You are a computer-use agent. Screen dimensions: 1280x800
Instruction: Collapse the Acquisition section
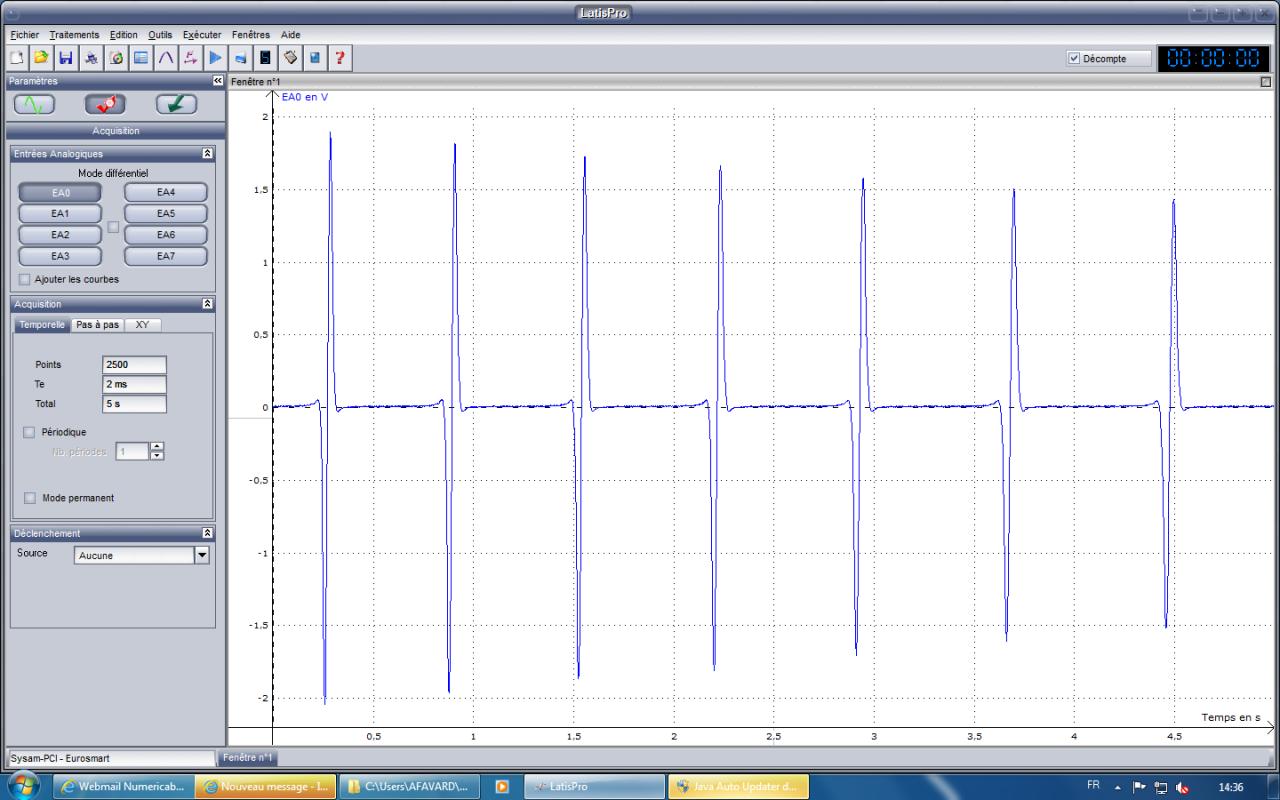pos(207,304)
